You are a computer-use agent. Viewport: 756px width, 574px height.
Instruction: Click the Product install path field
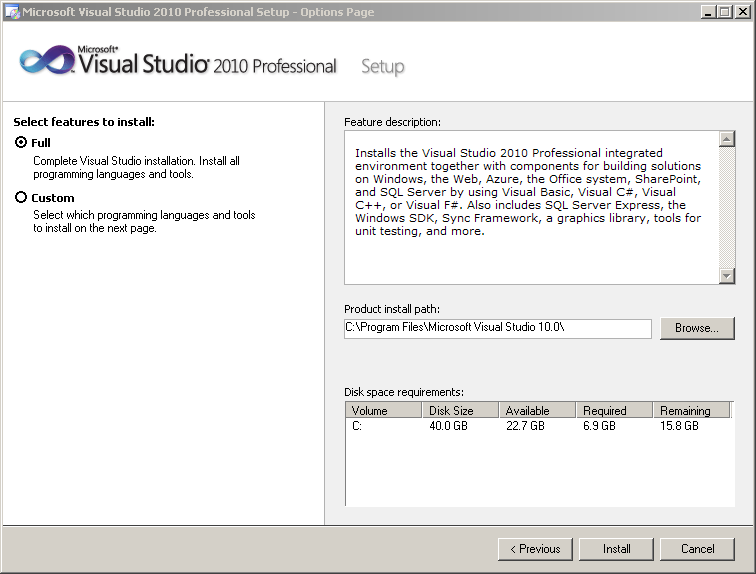(x=498, y=328)
